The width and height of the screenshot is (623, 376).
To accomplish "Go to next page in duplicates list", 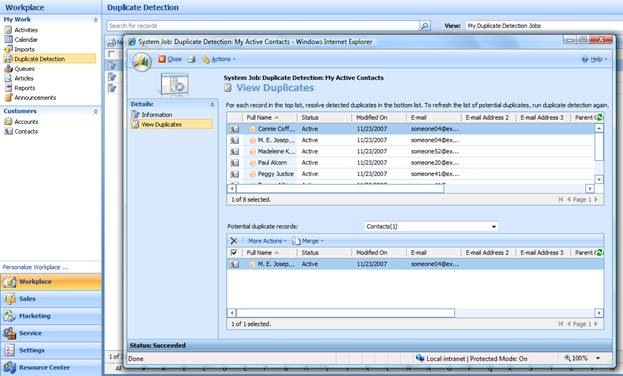I will (x=596, y=324).
